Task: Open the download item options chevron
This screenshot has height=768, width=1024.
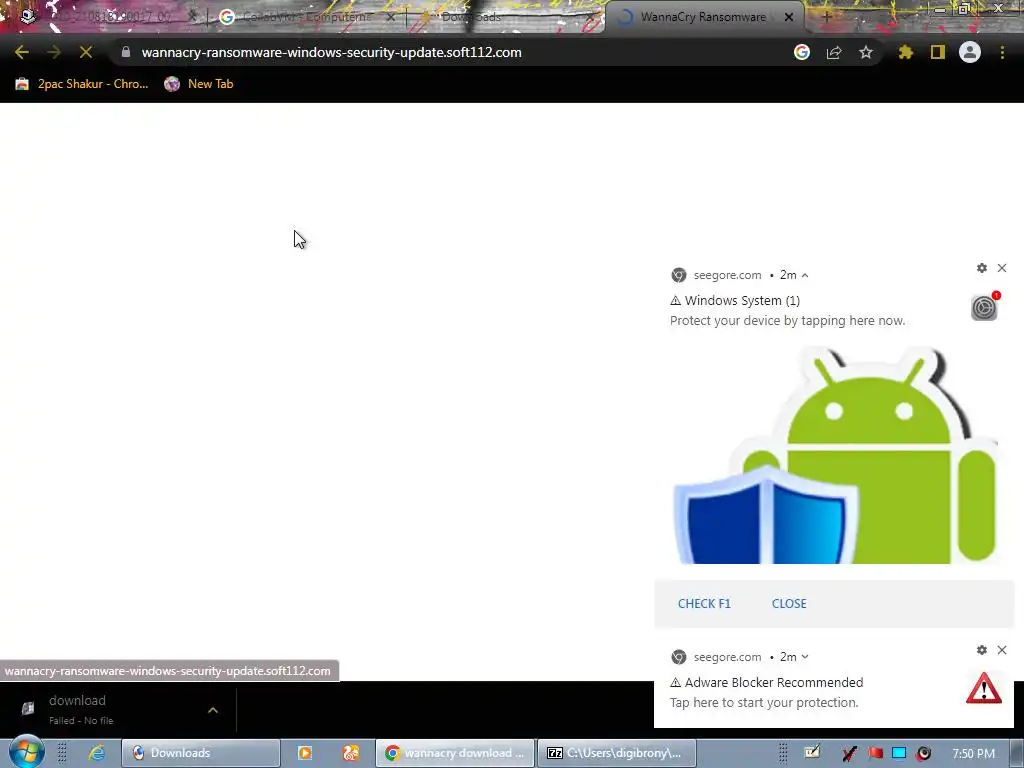Action: [x=213, y=710]
